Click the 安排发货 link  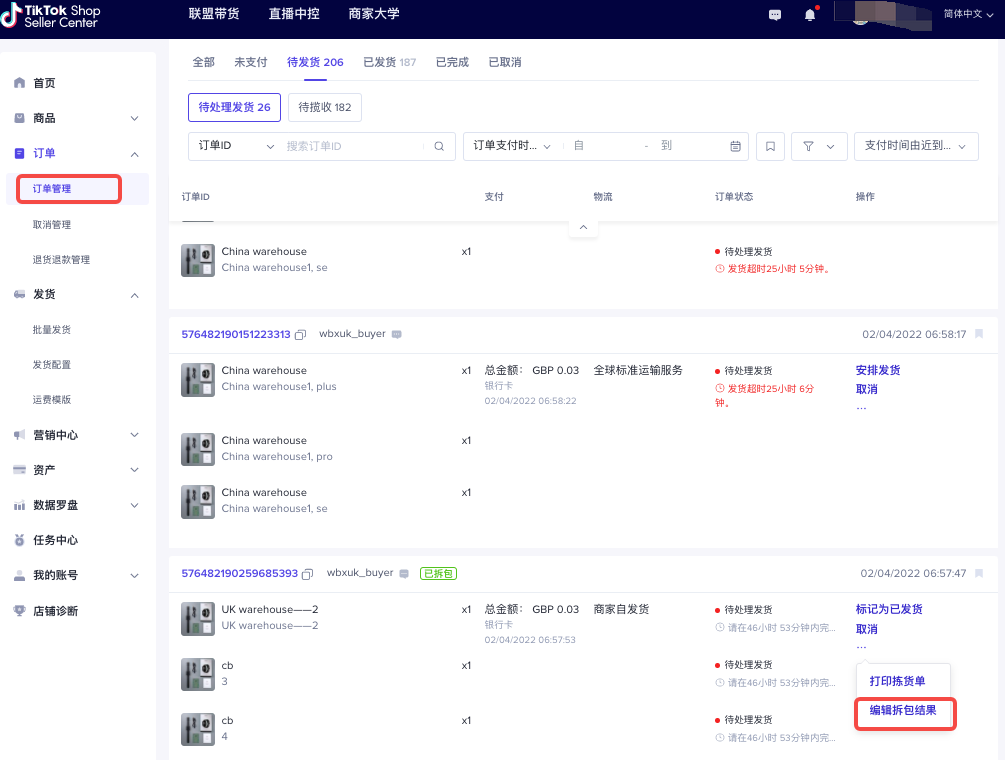[x=878, y=370]
